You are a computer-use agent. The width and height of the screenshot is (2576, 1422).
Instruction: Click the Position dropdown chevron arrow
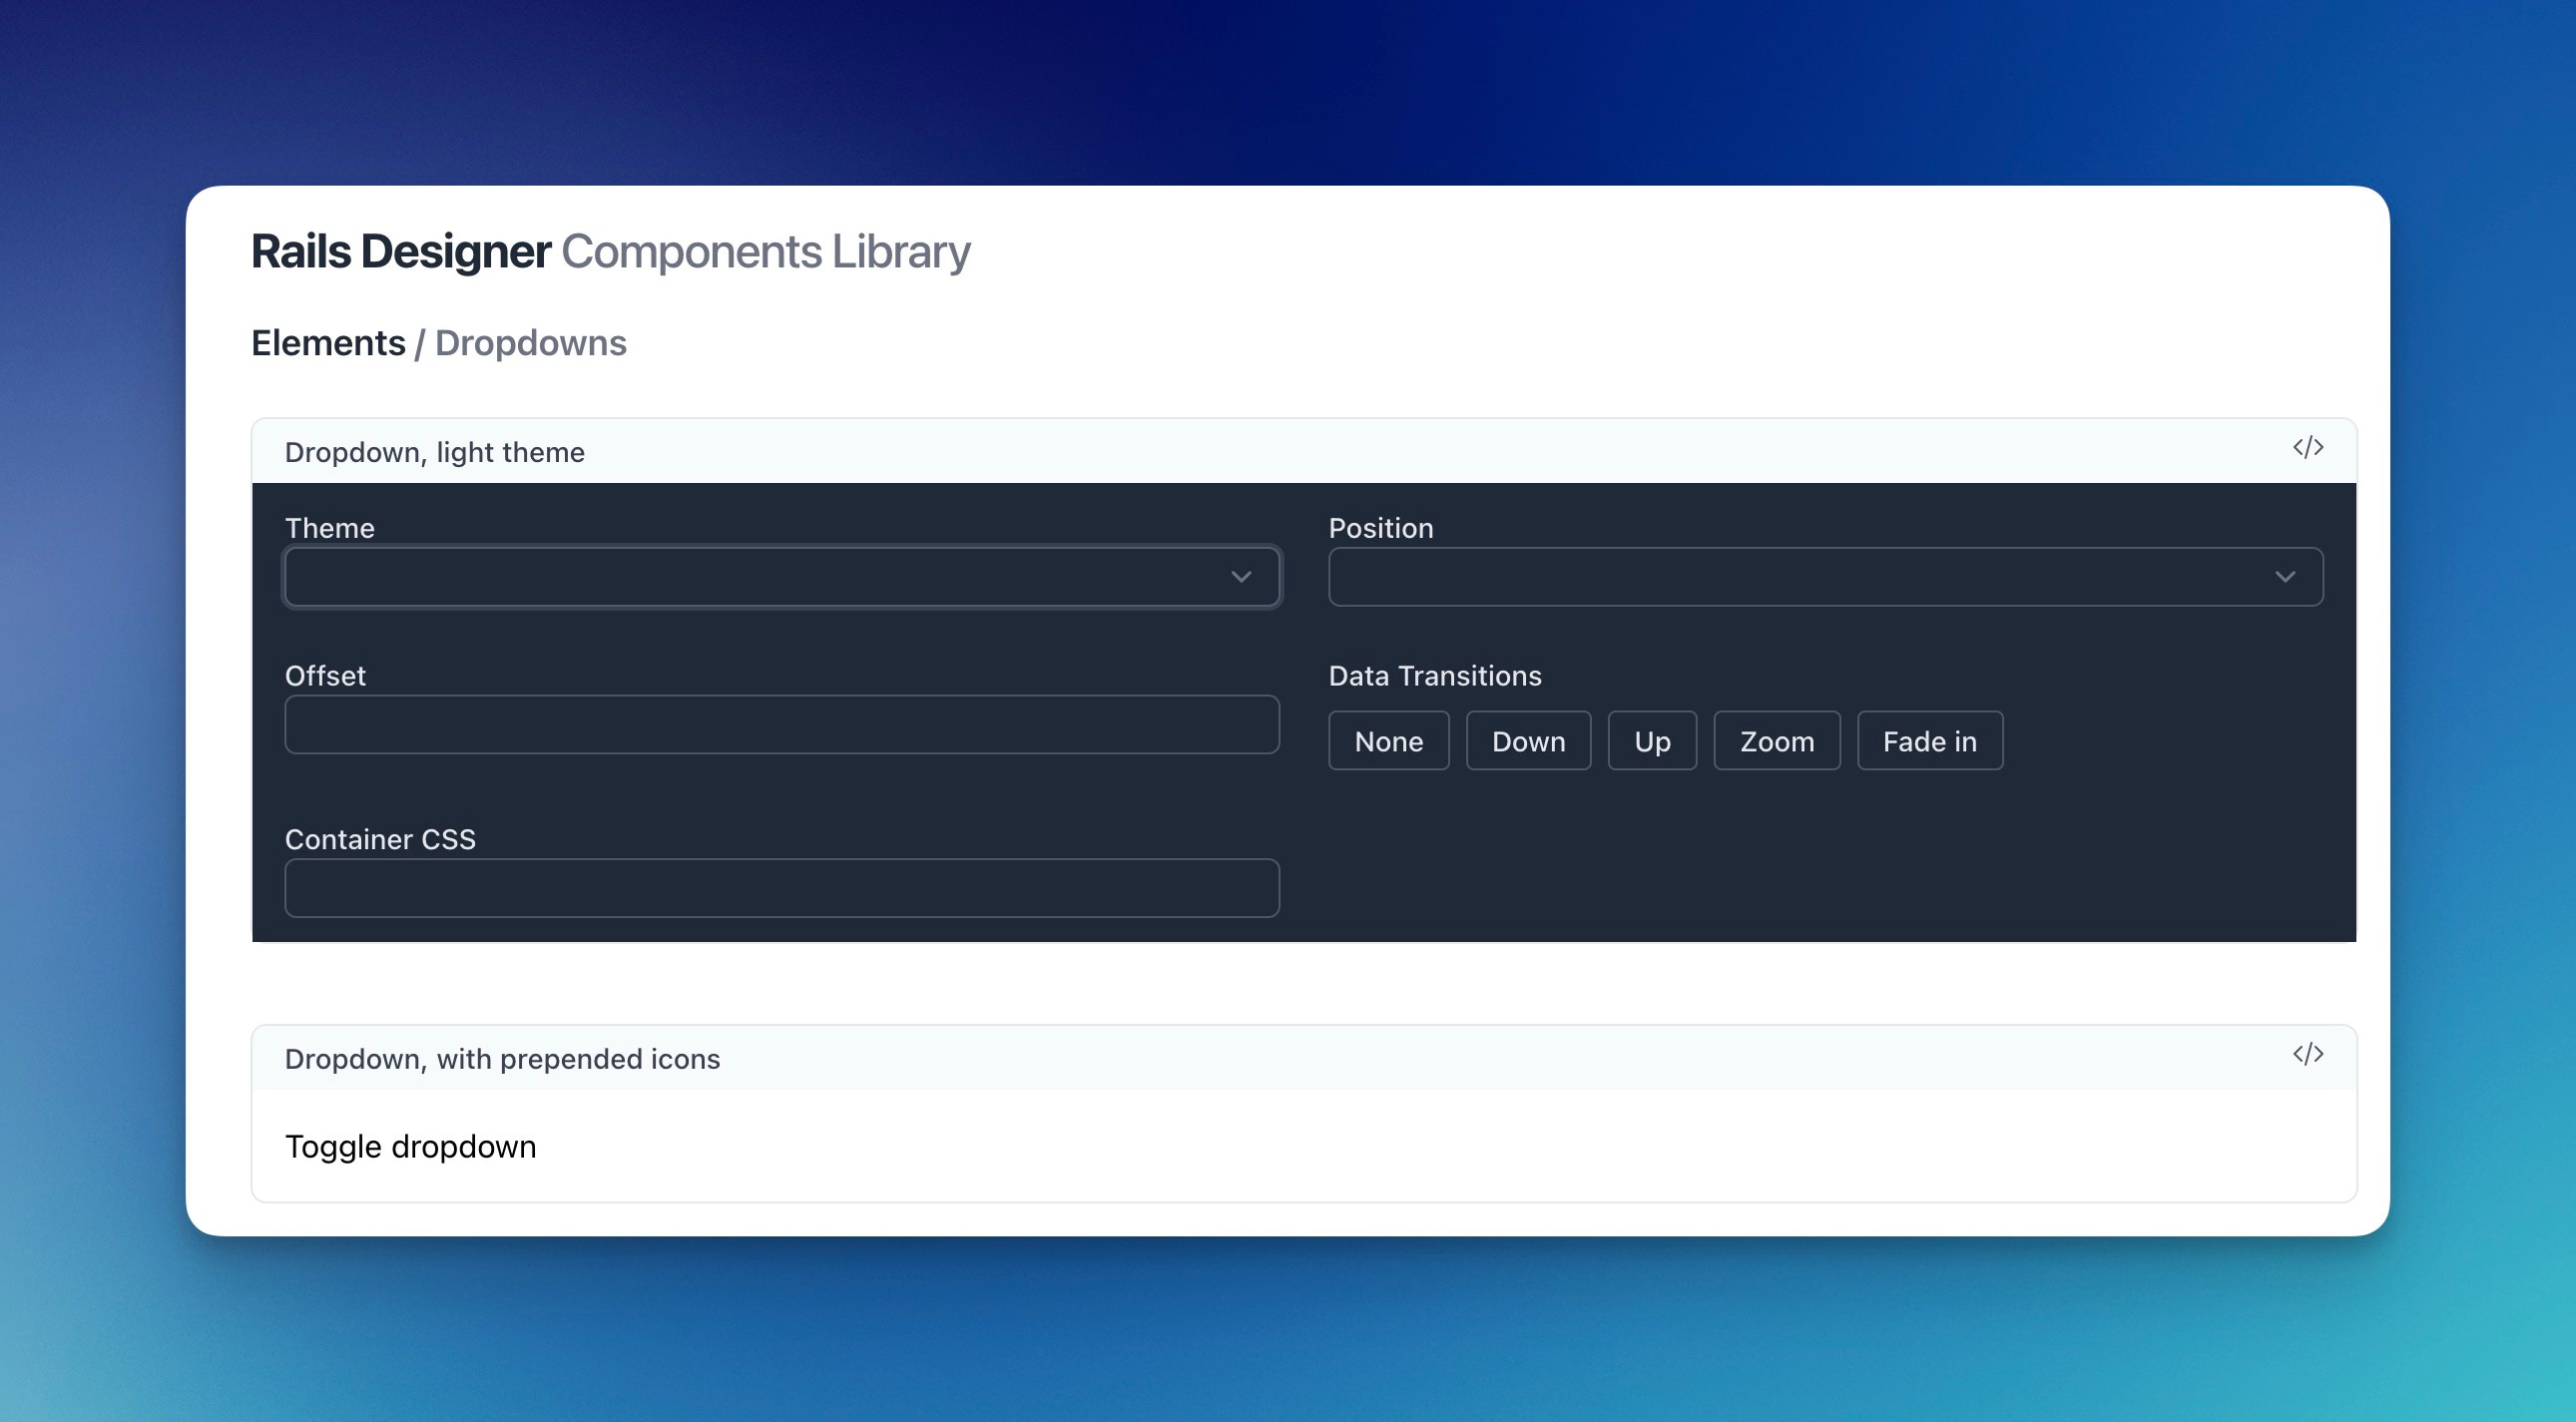coord(2285,577)
